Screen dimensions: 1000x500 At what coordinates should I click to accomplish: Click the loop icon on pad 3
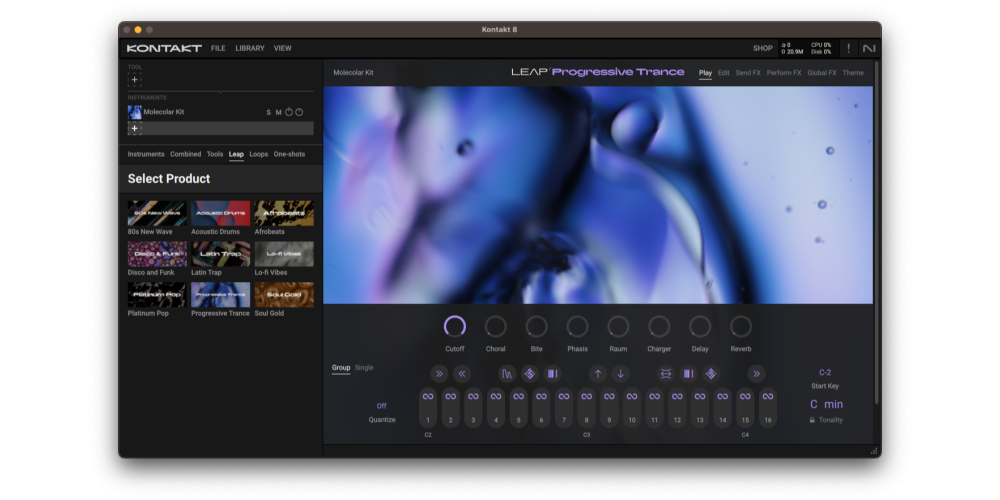tap(473, 397)
